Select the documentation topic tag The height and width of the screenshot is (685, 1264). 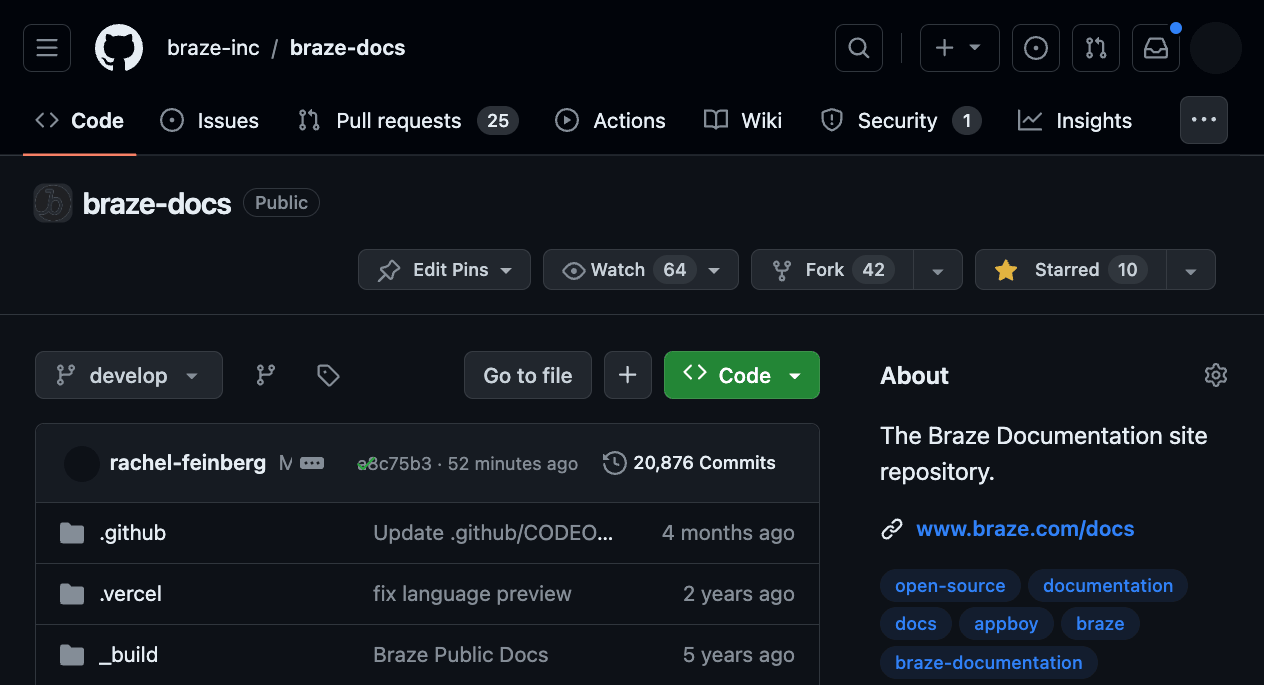click(x=1108, y=586)
